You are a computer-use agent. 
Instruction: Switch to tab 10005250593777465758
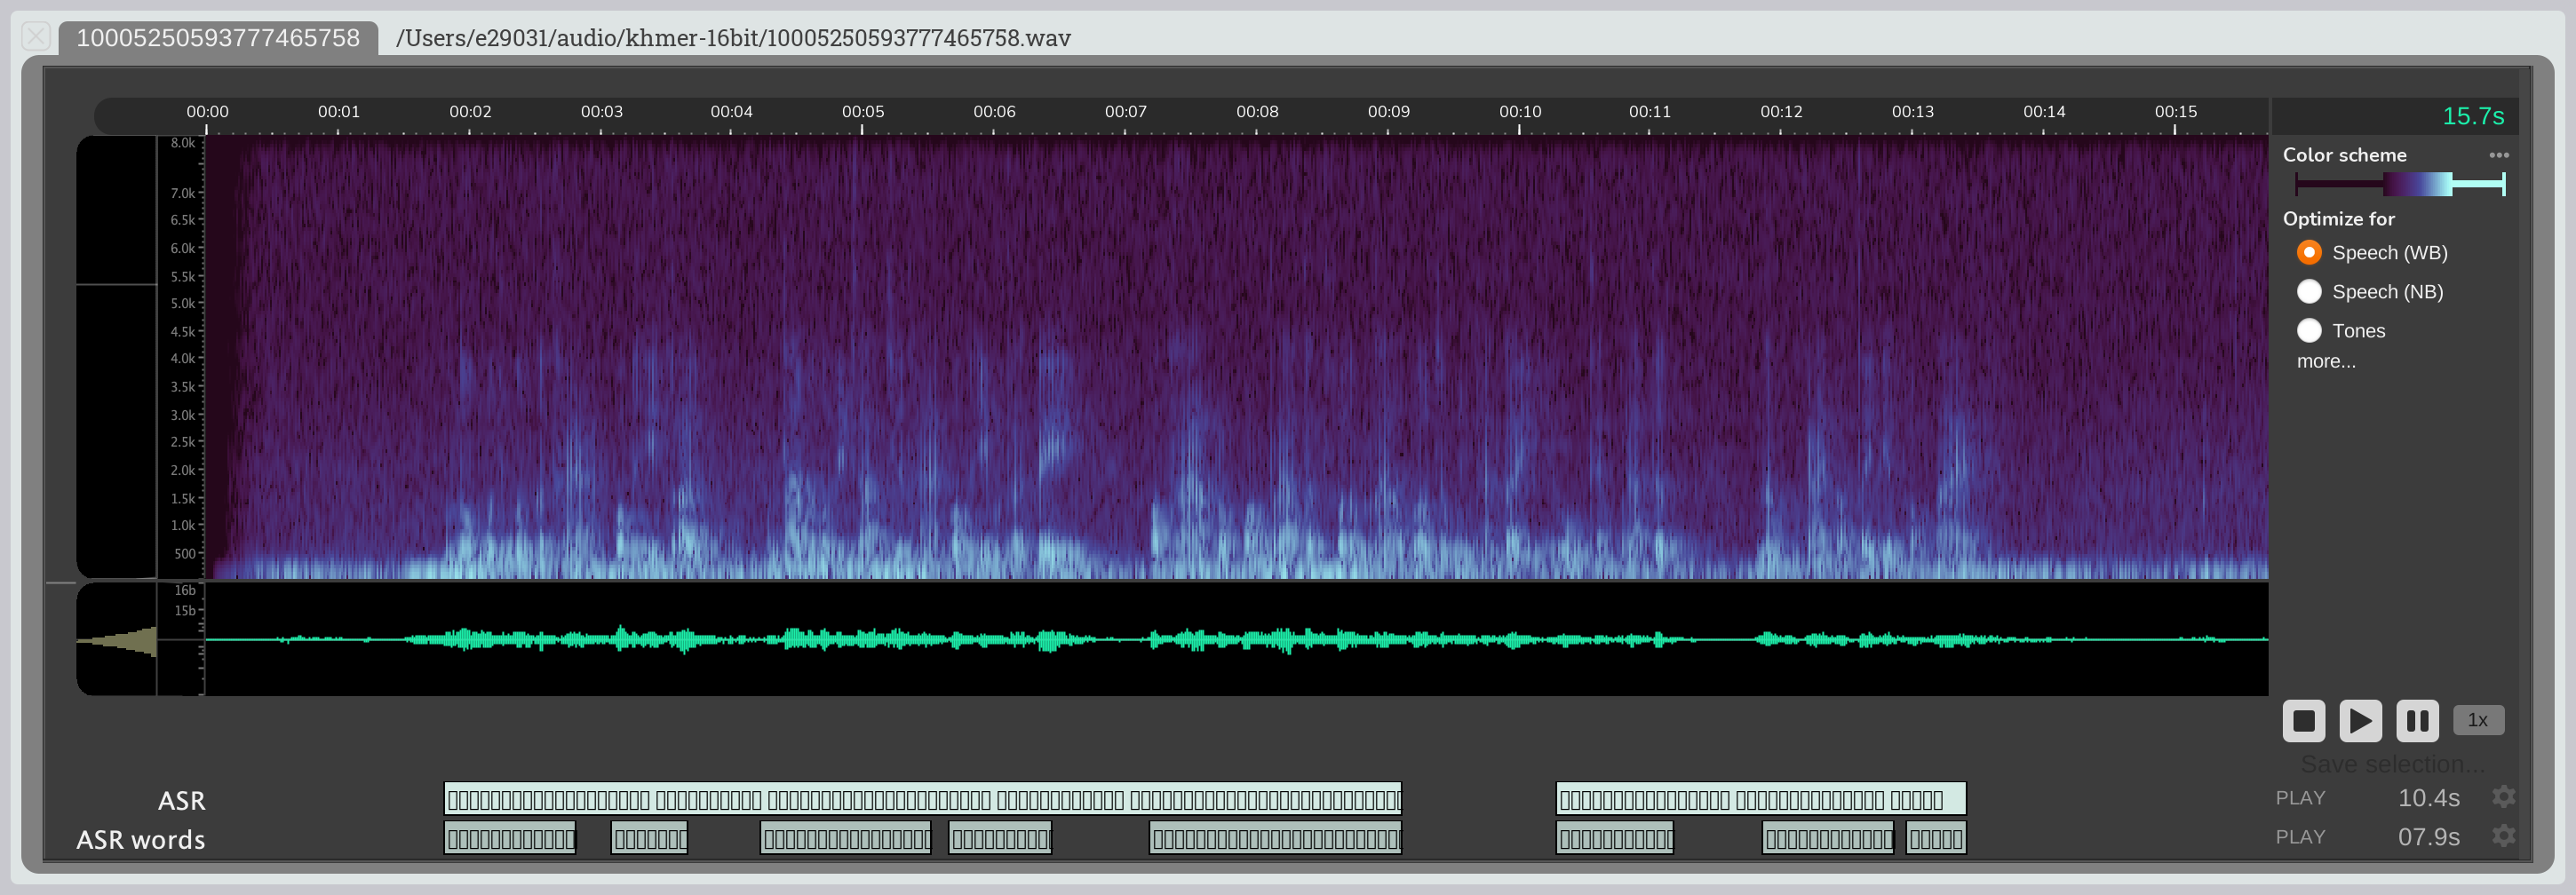point(218,38)
